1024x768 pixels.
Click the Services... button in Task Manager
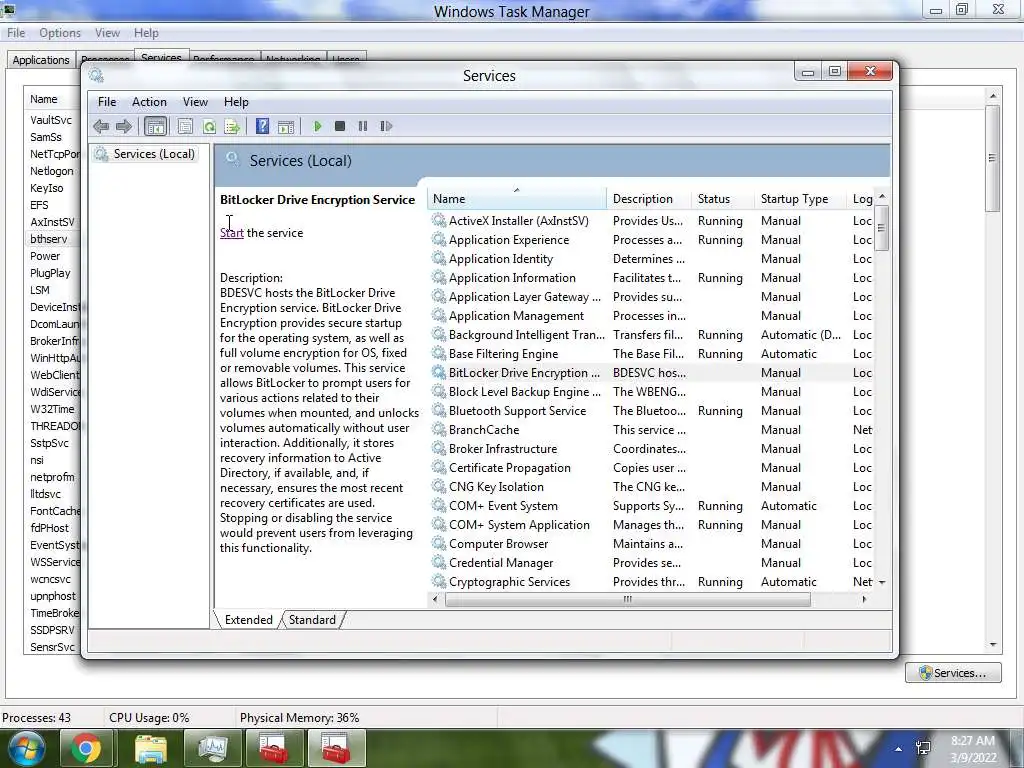(x=953, y=673)
